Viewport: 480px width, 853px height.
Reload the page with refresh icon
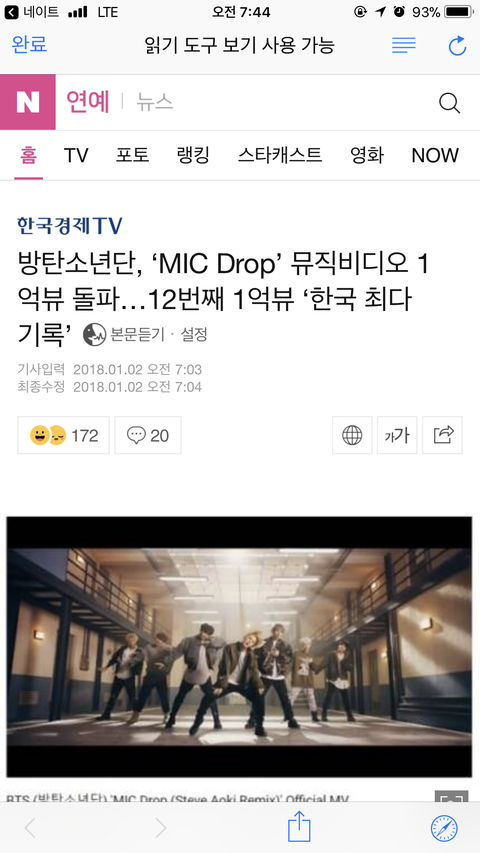pyautogui.click(x=457, y=46)
